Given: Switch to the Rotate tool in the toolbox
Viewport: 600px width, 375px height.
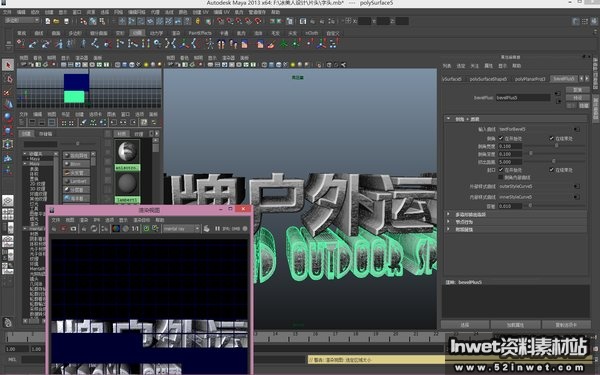Looking at the screenshot, I should point(8,117).
